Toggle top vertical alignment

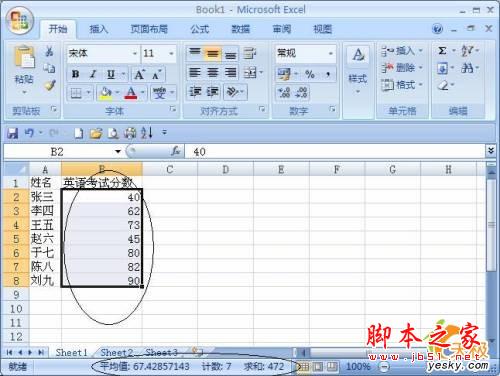pos(195,53)
